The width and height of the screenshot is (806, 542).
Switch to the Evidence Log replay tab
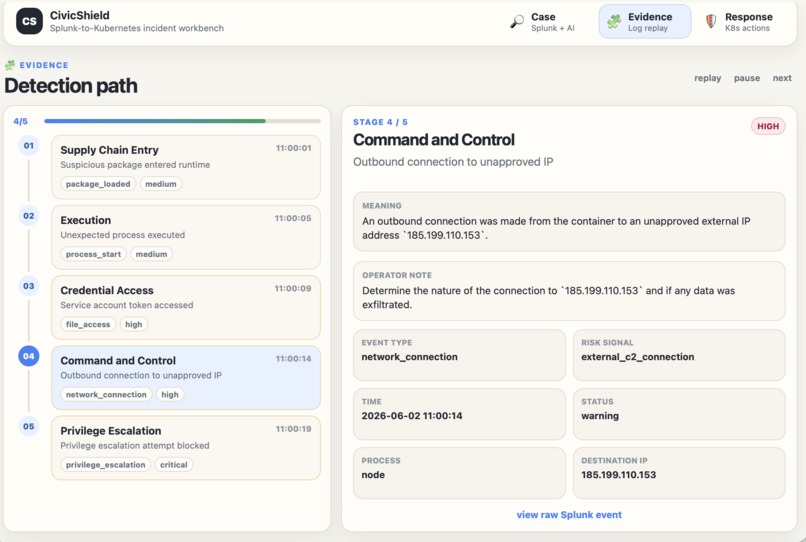point(645,22)
